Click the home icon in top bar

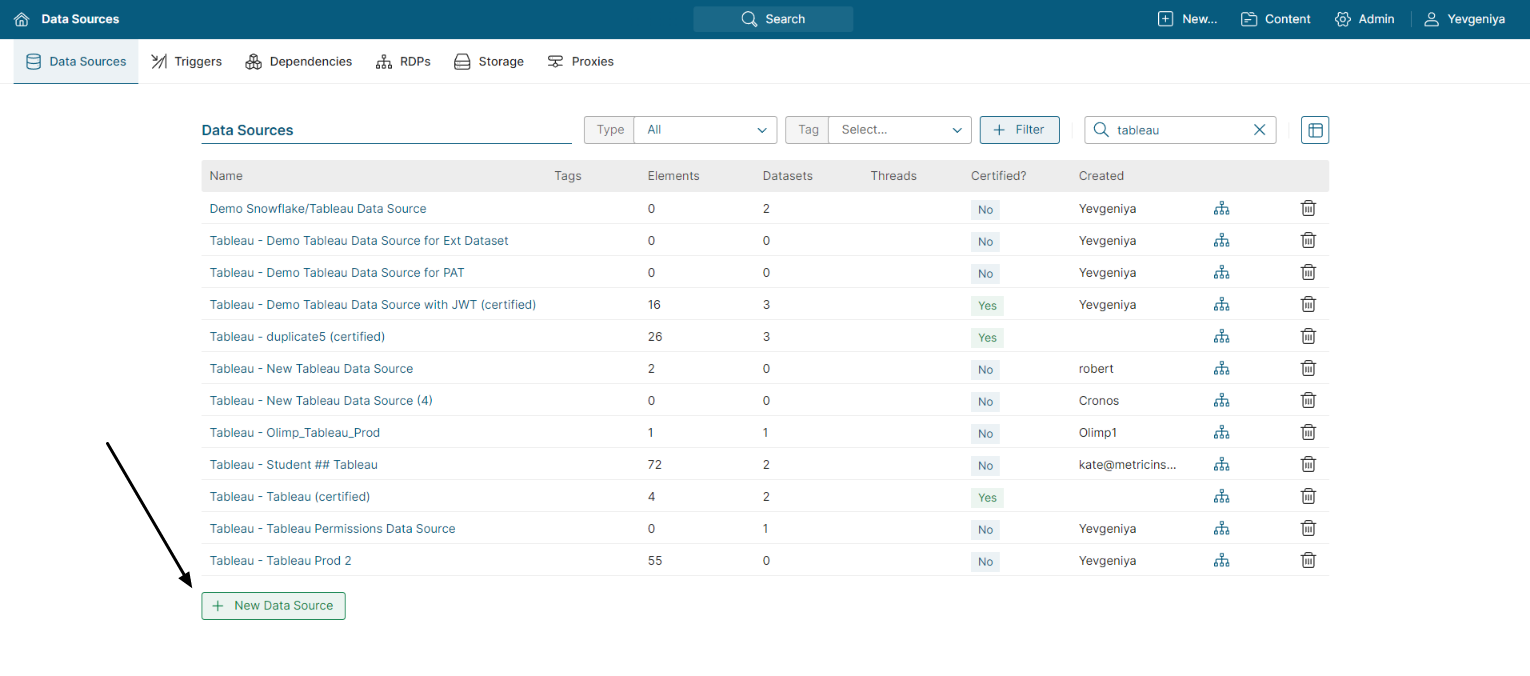click(21, 19)
